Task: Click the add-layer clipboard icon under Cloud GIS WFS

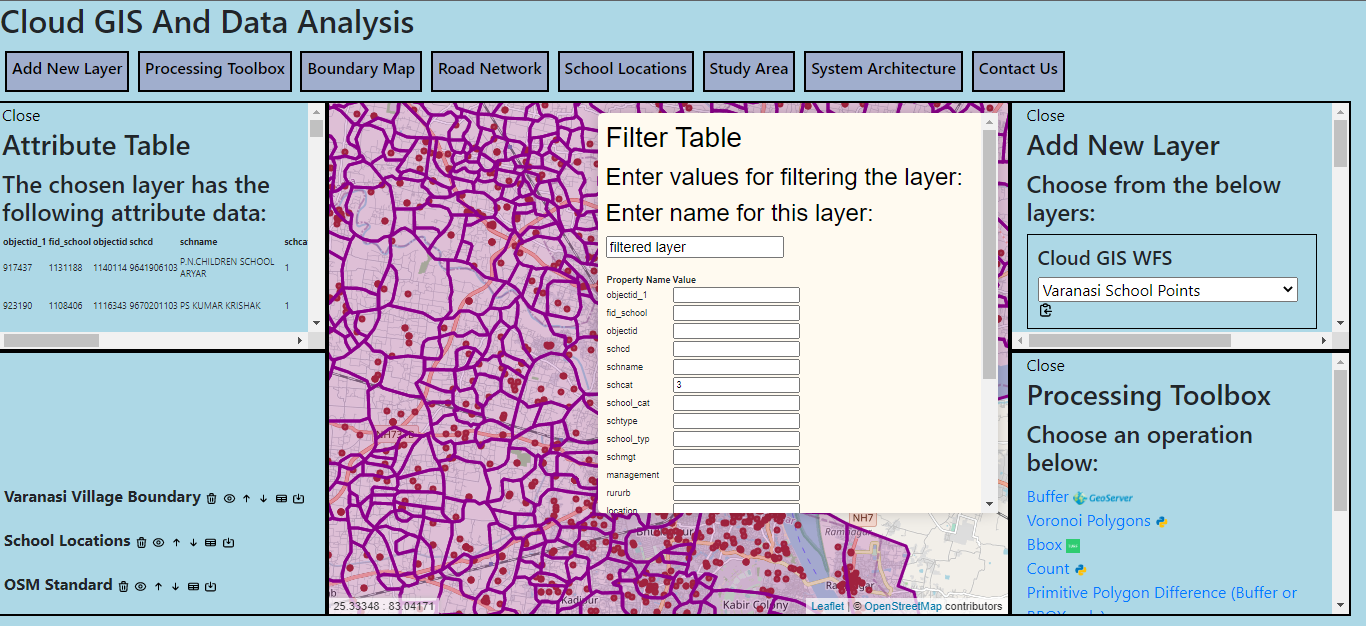Action: [x=1046, y=310]
